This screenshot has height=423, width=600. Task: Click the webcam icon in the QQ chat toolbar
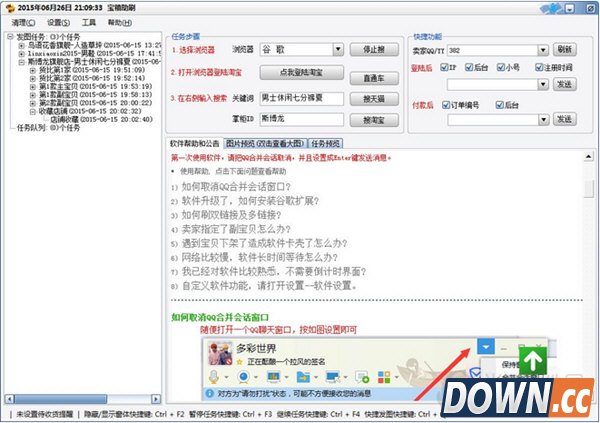(x=244, y=377)
